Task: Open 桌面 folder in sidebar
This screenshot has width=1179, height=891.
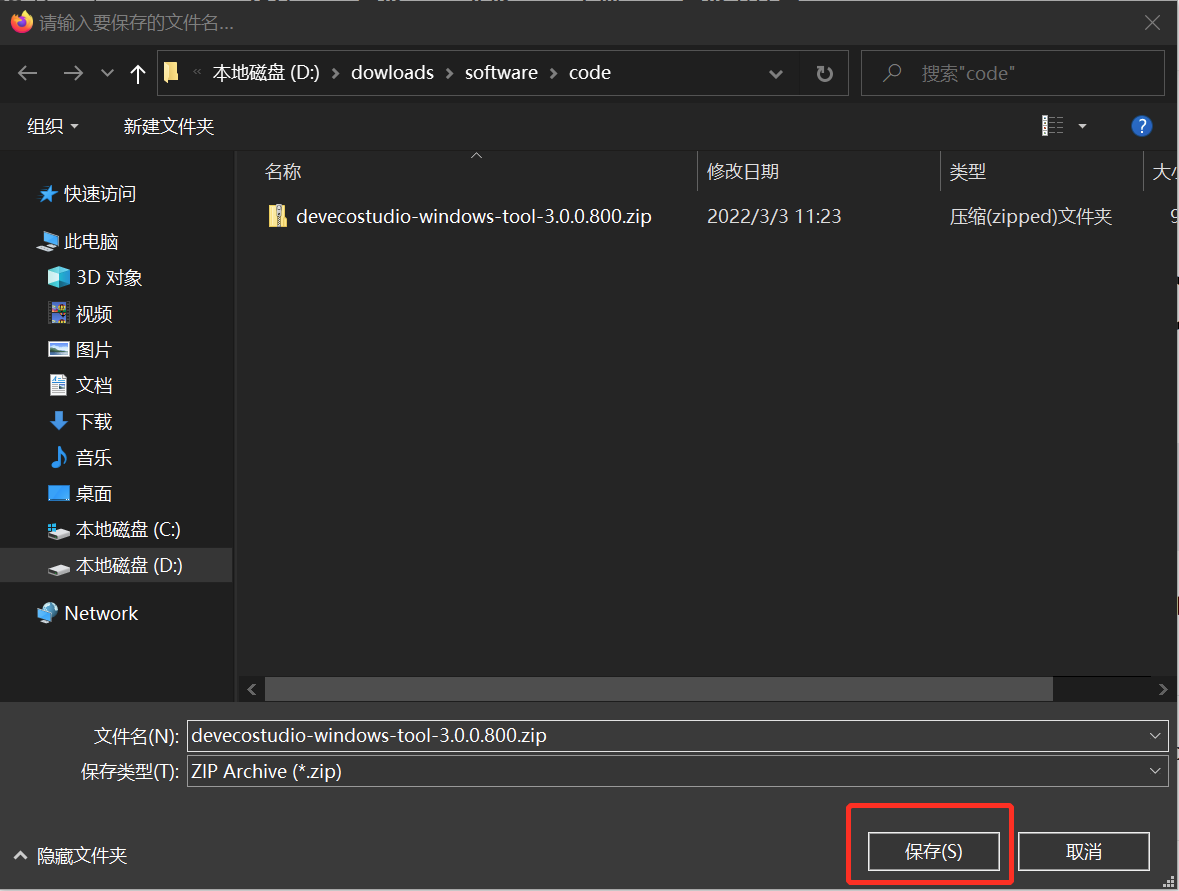Action: coord(80,494)
